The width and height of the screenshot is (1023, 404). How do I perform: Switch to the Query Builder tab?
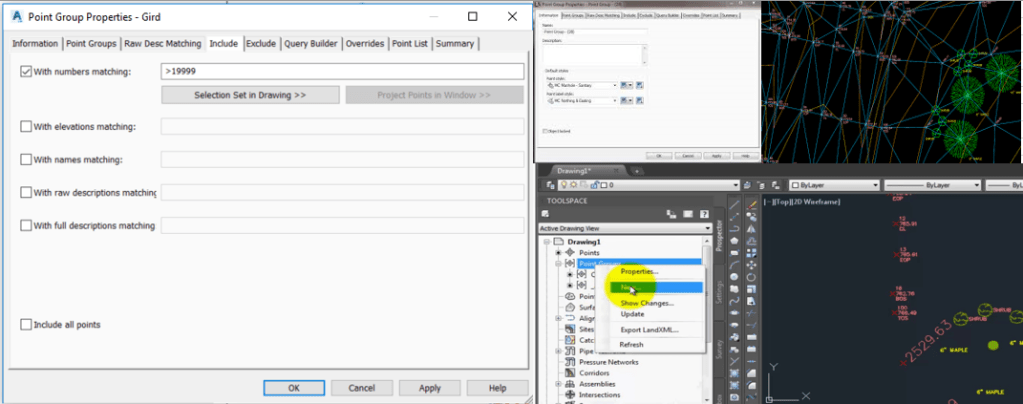point(310,44)
